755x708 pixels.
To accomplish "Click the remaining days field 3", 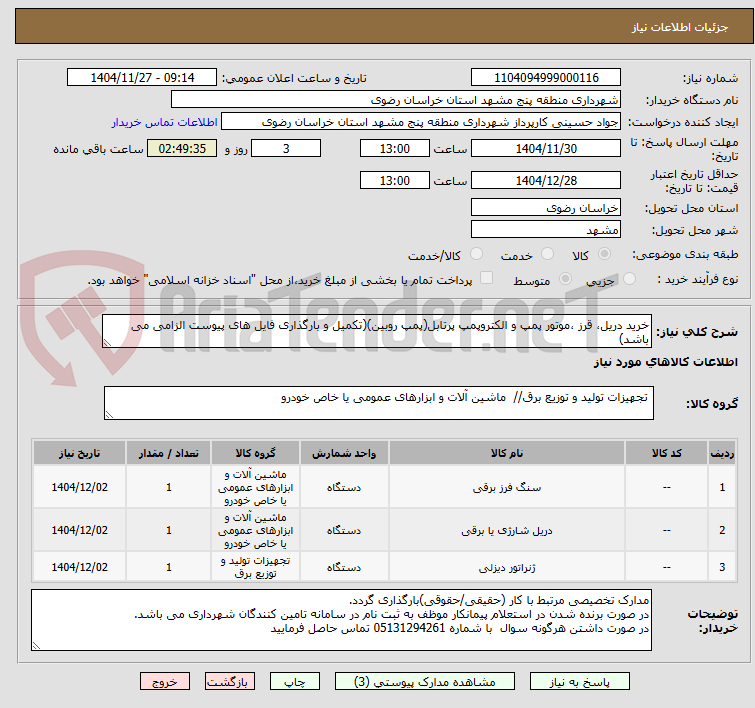I will pos(286,148).
